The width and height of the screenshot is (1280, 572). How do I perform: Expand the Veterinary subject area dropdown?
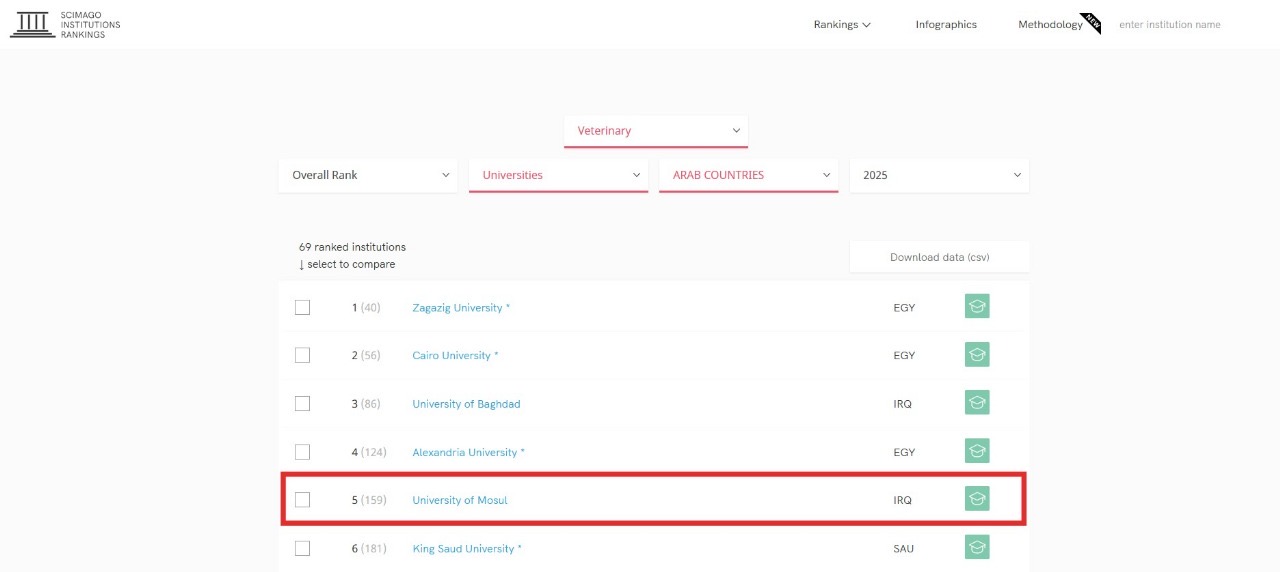pos(656,131)
